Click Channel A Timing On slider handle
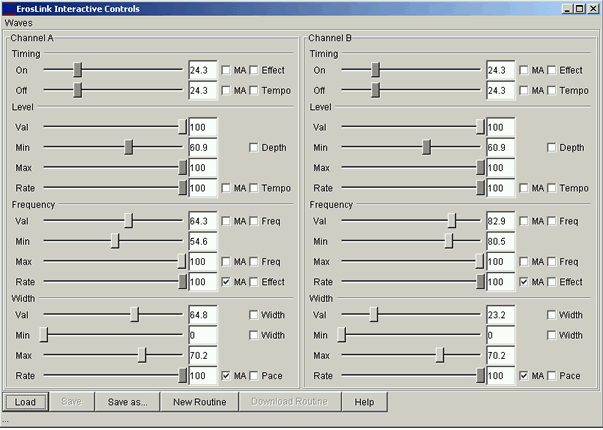The height and width of the screenshot is (430, 603). pyautogui.click(x=78, y=70)
